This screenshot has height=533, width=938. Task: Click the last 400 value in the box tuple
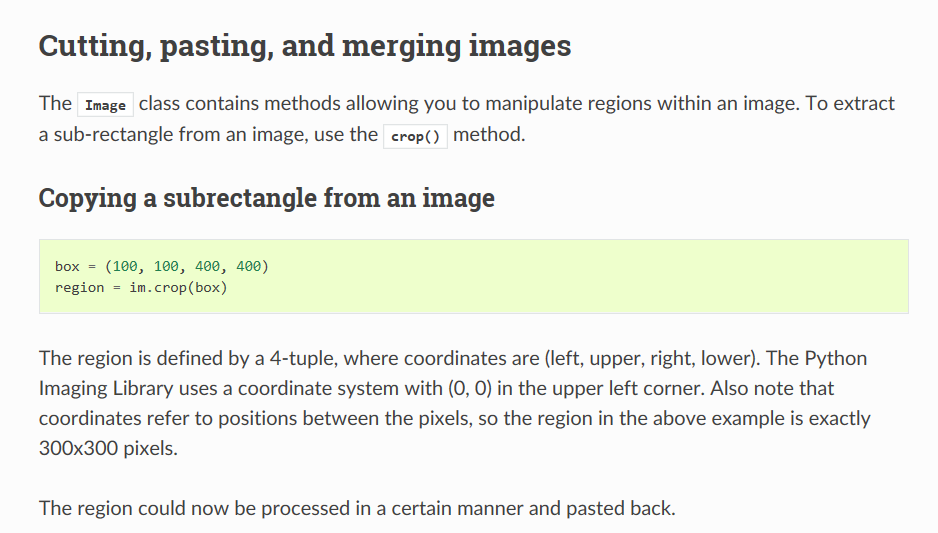coord(248,266)
